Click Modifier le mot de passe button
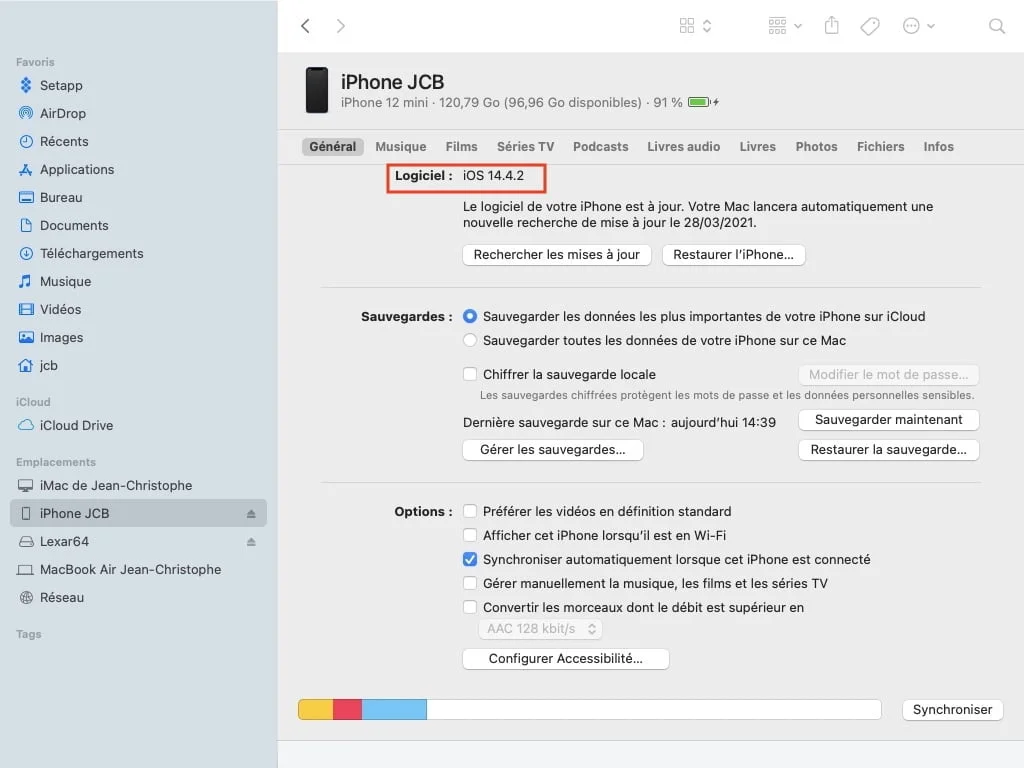This screenshot has width=1024, height=768. [x=888, y=375]
